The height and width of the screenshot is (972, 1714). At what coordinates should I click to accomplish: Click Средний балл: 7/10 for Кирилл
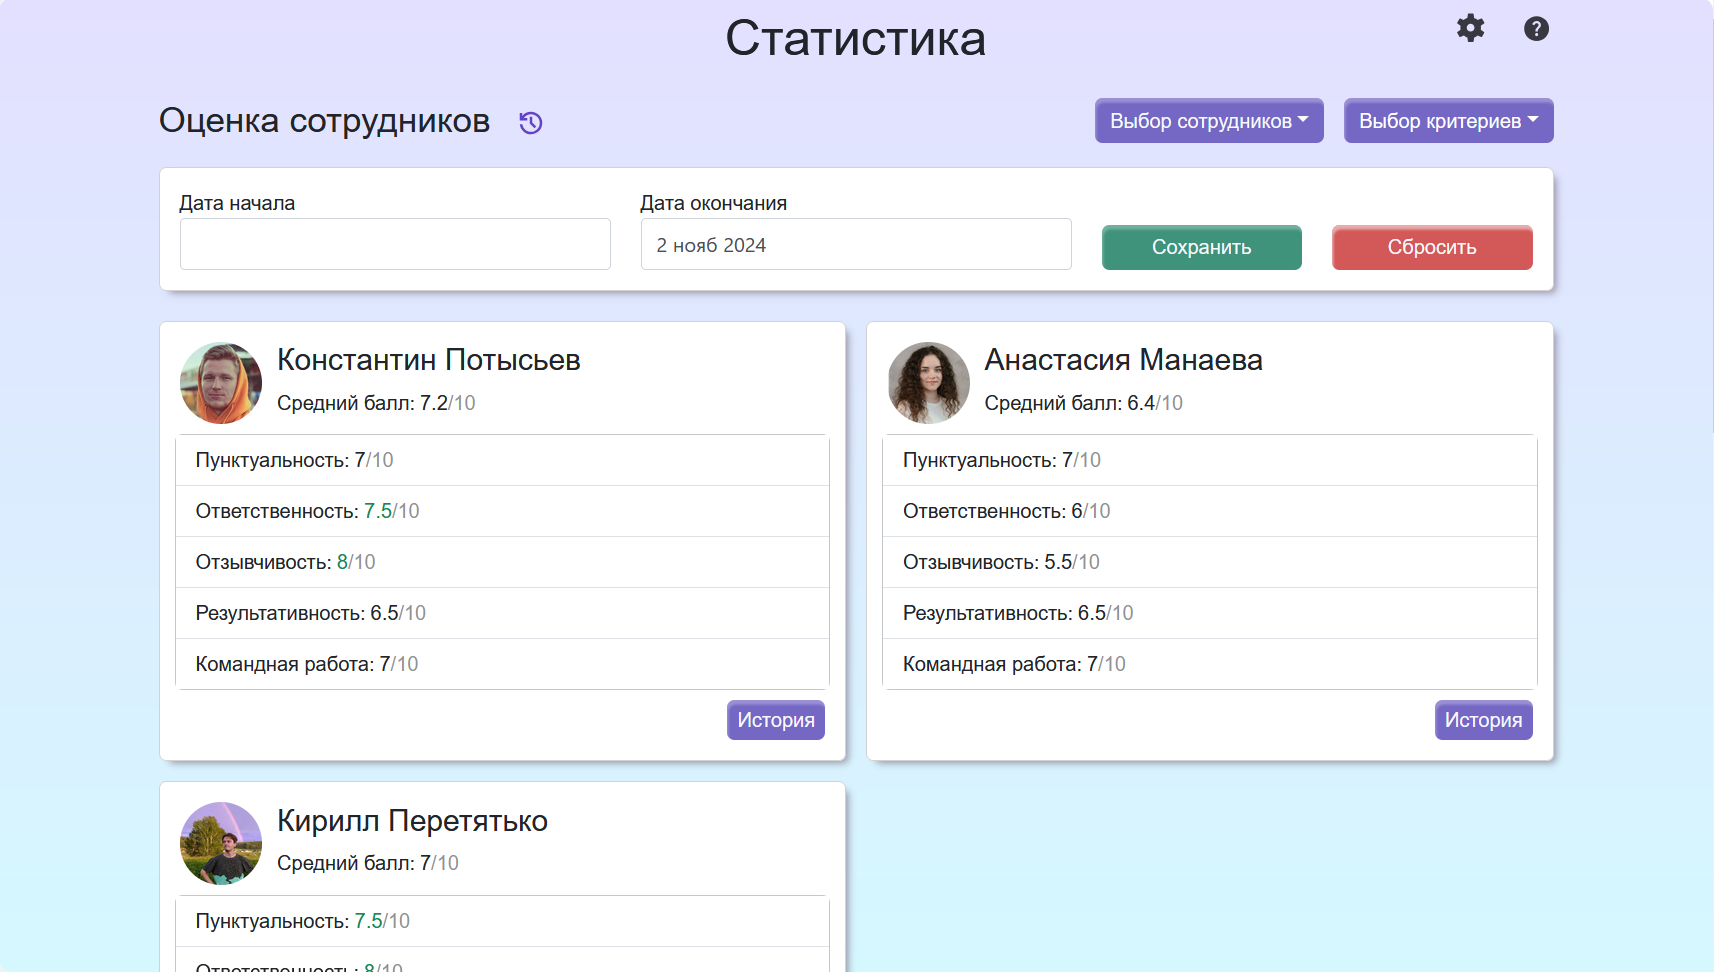pos(368,863)
